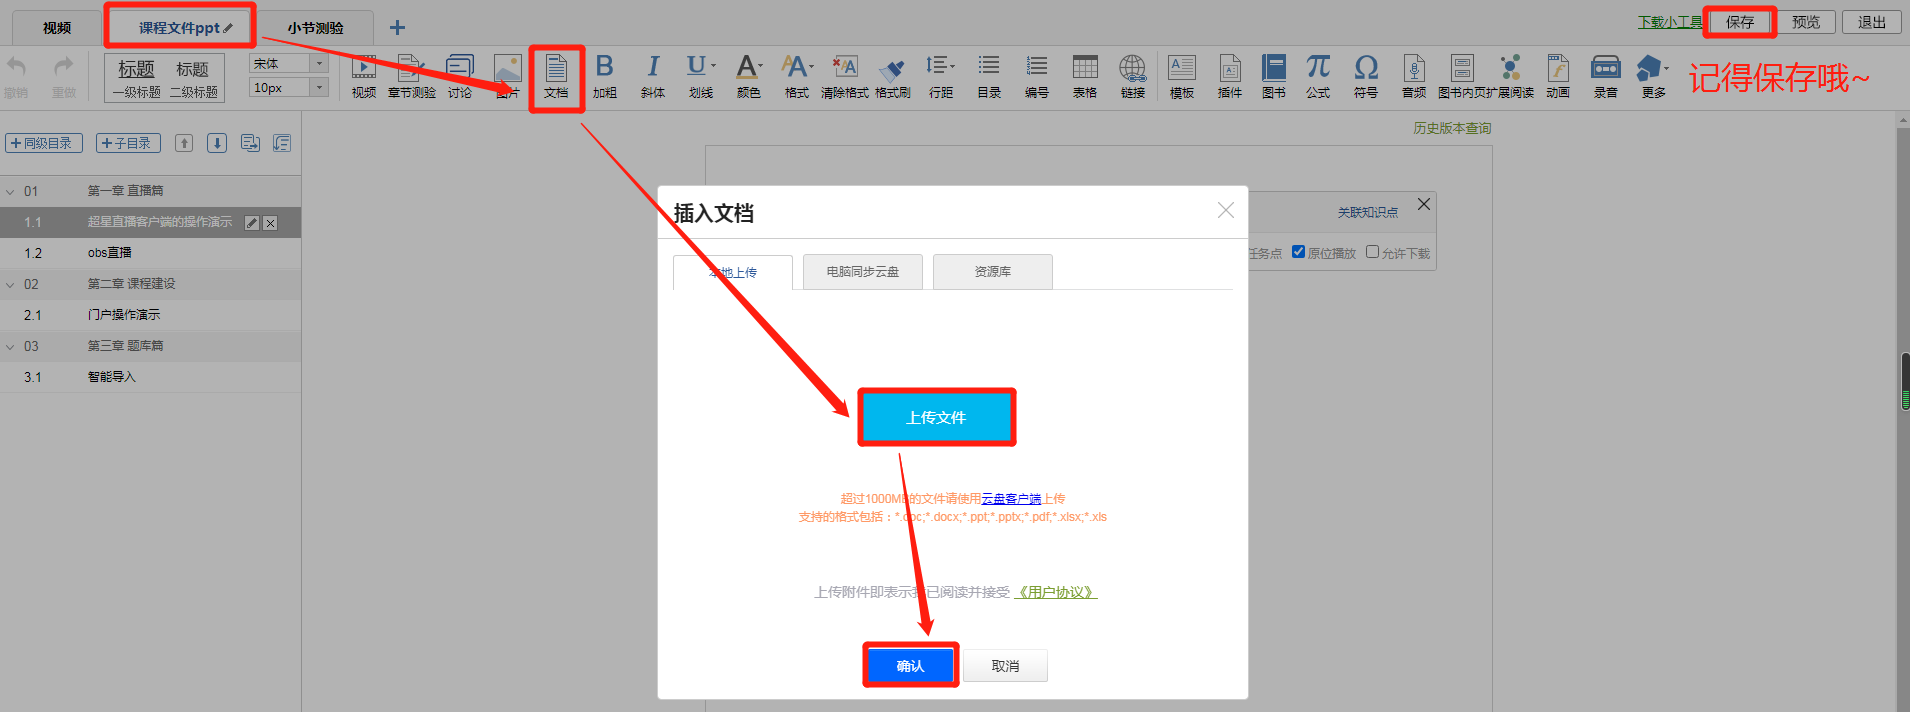Click the 确认 button in dialog
Image resolution: width=1910 pixels, height=712 pixels.
pyautogui.click(x=910, y=666)
